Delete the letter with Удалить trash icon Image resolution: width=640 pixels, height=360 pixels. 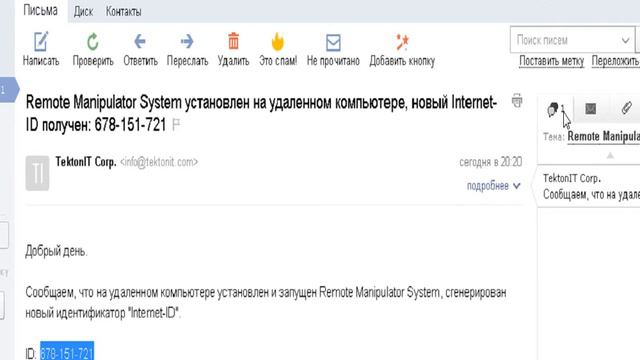point(233,41)
